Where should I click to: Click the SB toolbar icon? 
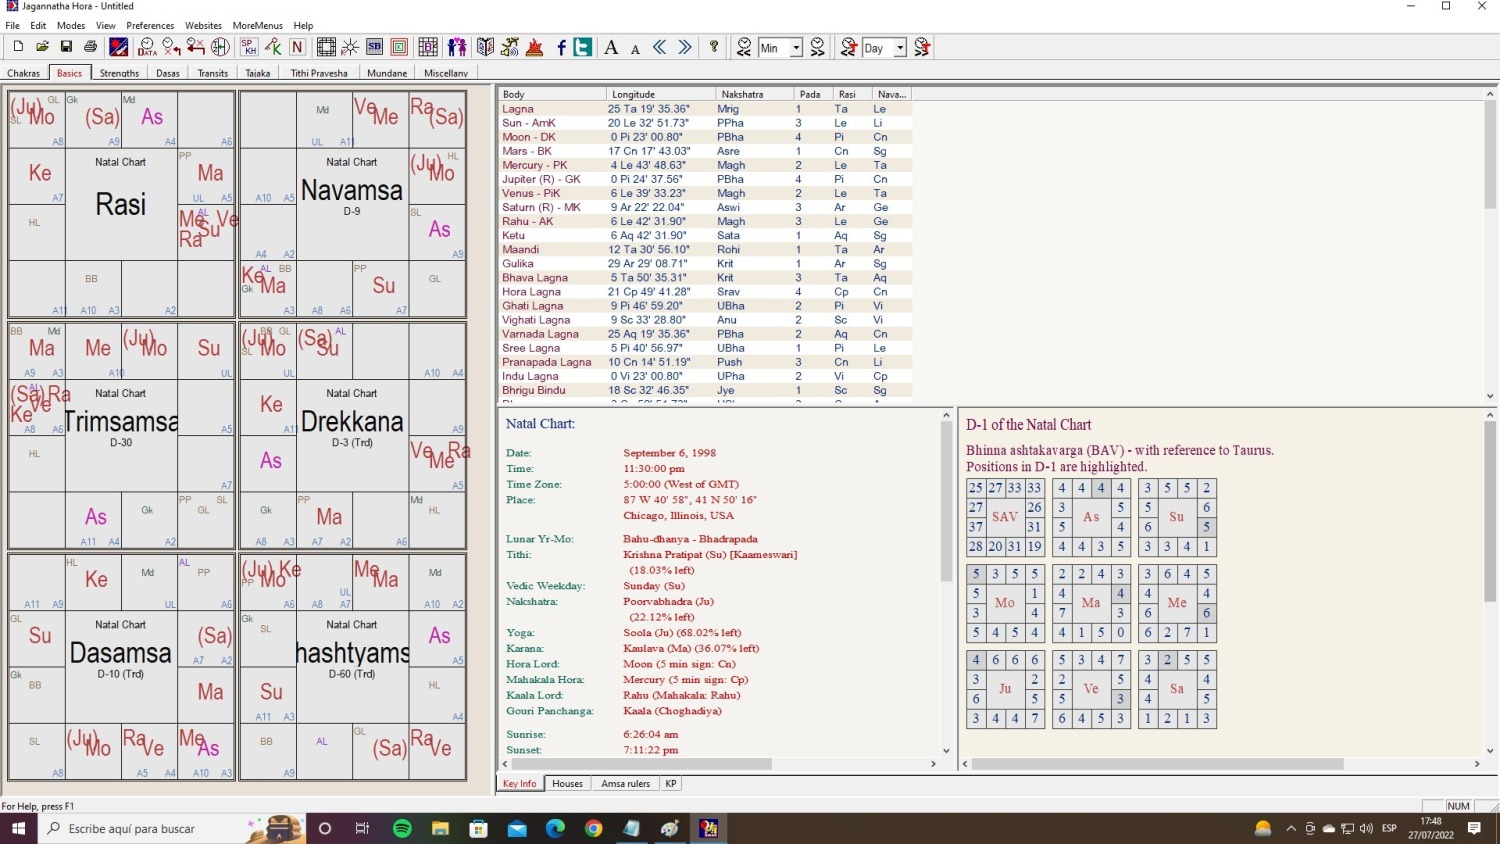click(375, 47)
